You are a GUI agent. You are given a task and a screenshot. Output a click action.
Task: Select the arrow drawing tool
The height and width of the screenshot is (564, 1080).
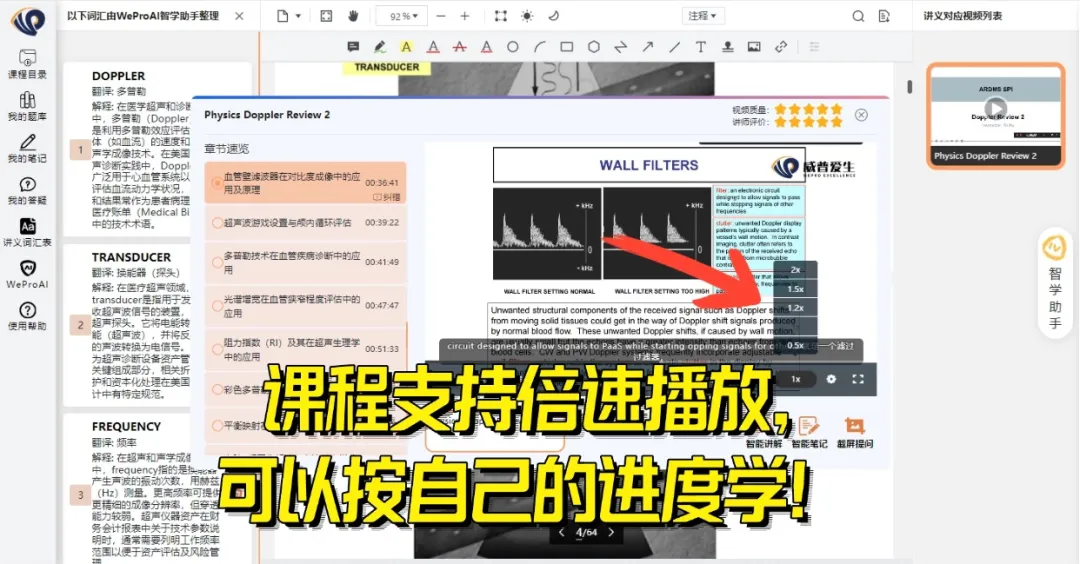tap(647, 47)
